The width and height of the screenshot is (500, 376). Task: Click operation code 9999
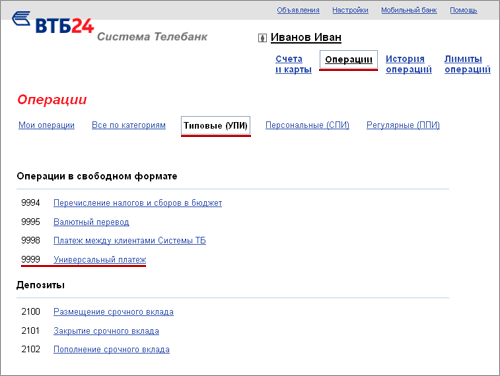tap(31, 259)
